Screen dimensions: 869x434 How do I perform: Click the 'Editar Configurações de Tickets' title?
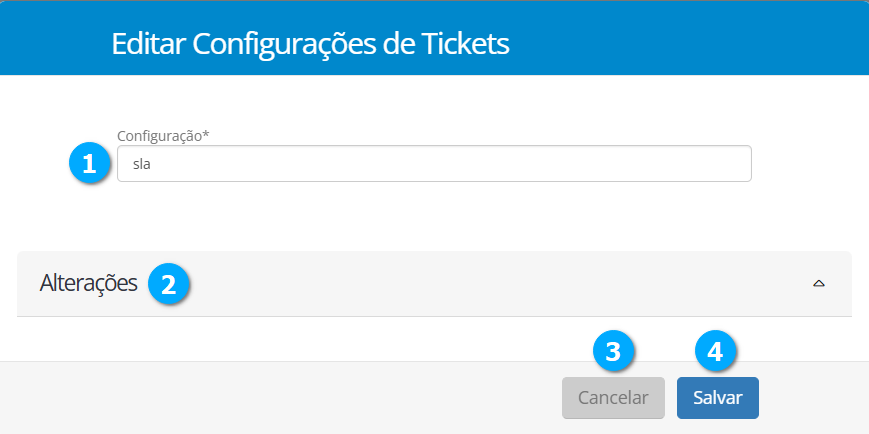click(310, 44)
